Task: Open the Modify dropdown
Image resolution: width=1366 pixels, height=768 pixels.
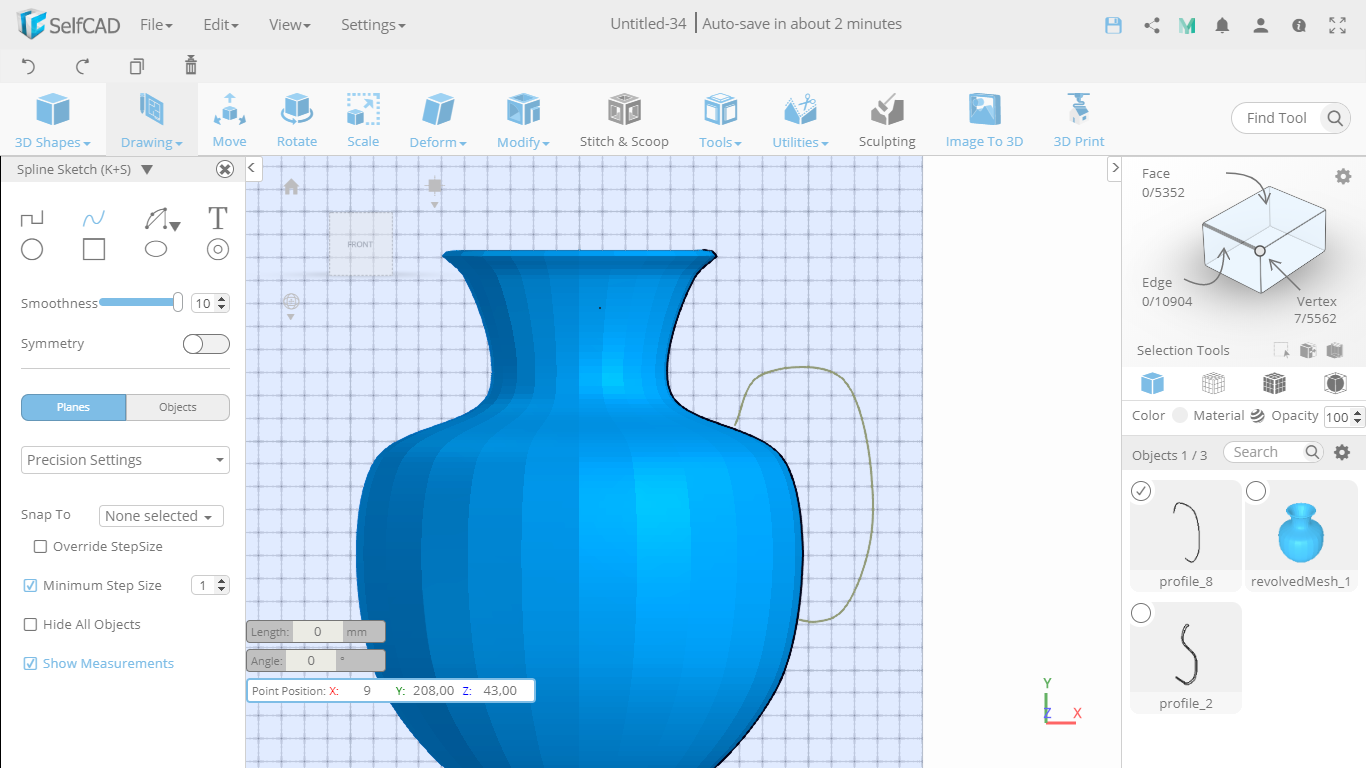Action: tap(523, 120)
